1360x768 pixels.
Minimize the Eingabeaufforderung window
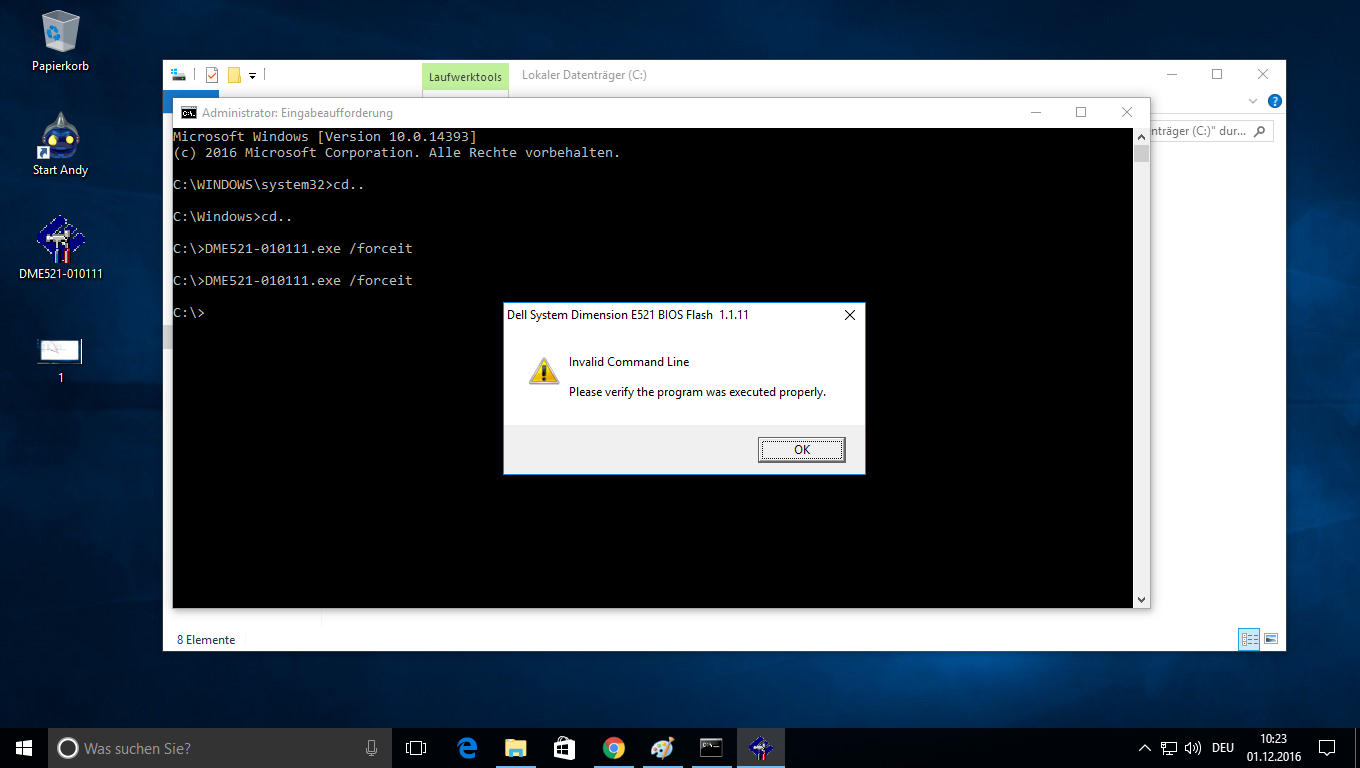click(x=1035, y=113)
